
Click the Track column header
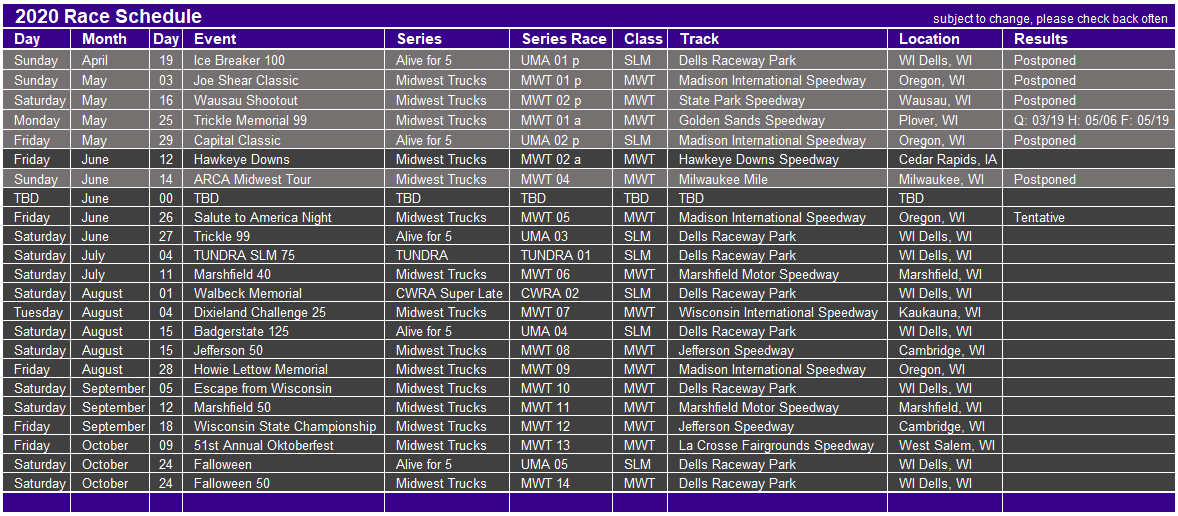777,39
